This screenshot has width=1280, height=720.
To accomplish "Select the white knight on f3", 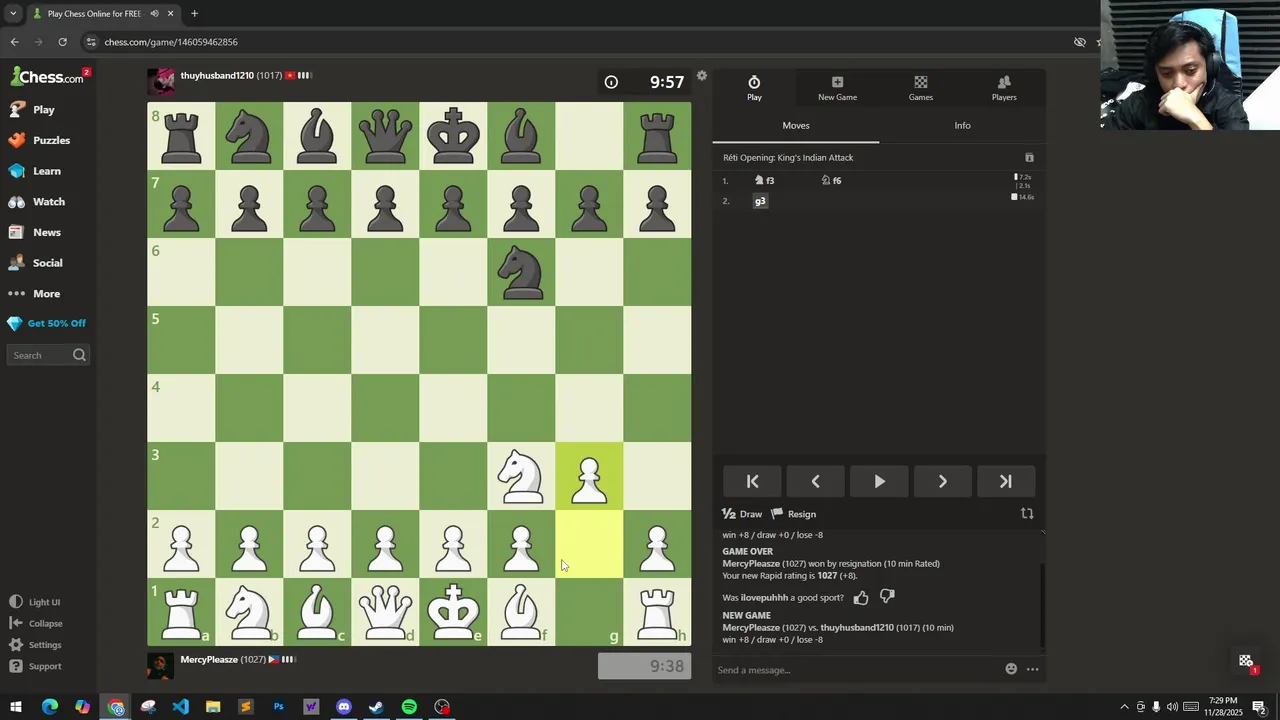I will tap(521, 476).
